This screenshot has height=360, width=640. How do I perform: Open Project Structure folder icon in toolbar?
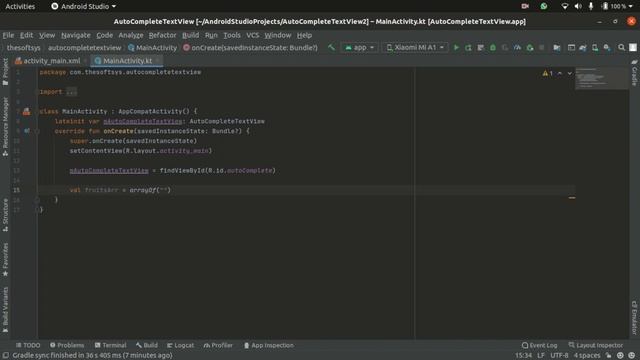[x=557, y=48]
